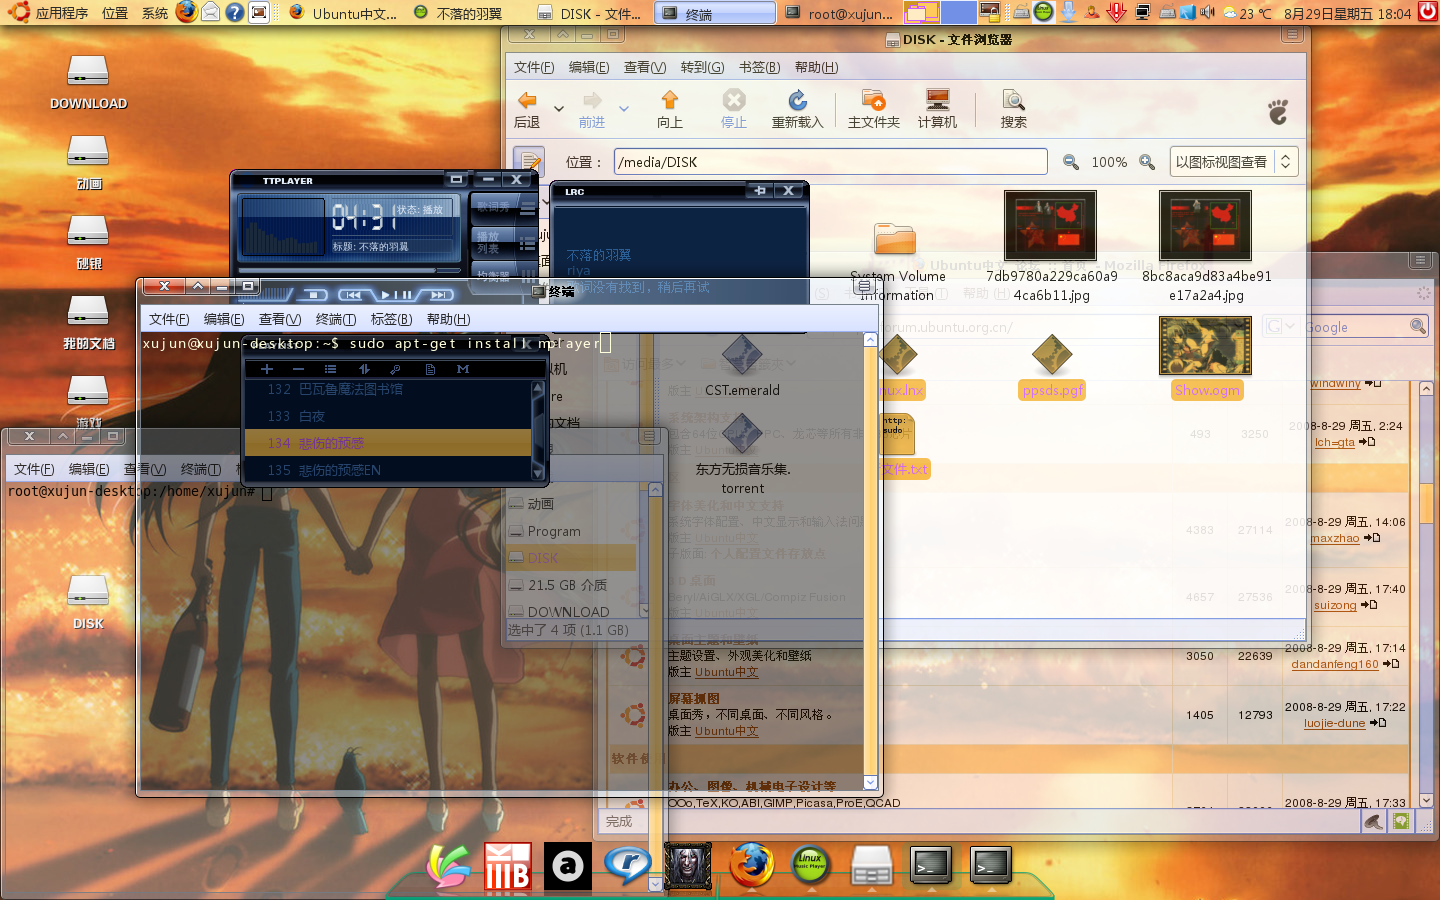Screen dimensions: 1440x900
Task: Click the document icon in the TTPlayer playlist toolbar
Action: click(x=430, y=369)
